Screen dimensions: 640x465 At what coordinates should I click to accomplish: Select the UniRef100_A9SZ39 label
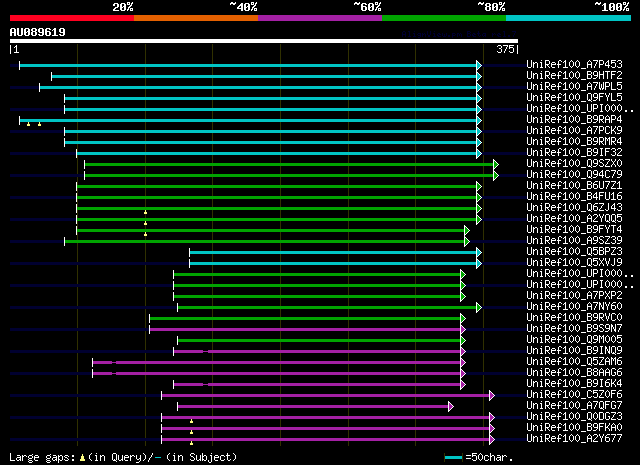[x=574, y=241]
